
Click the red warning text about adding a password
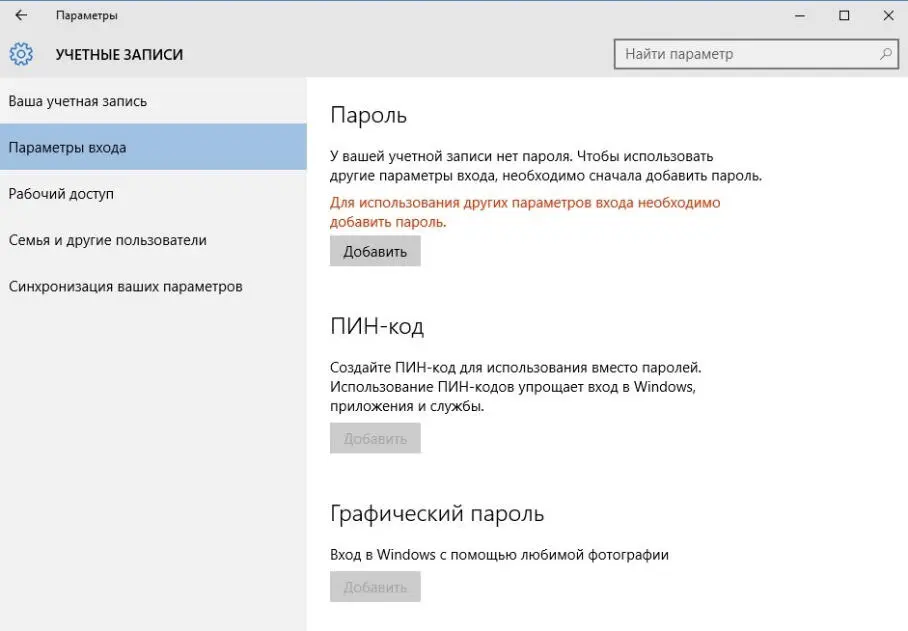point(525,212)
